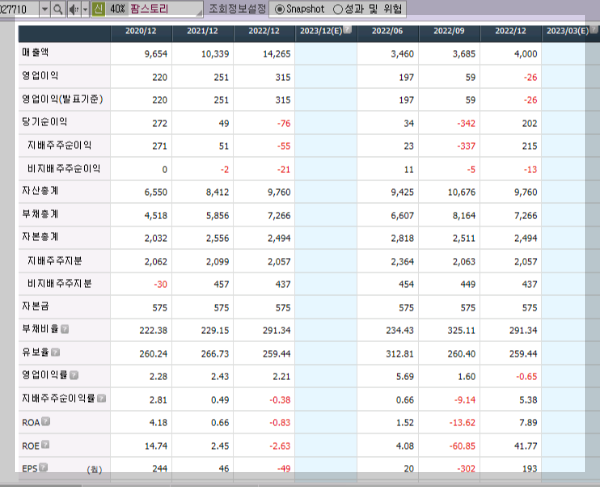This screenshot has height=487, width=600.
Task: Click the info icon next to ROA
Action: point(46,421)
